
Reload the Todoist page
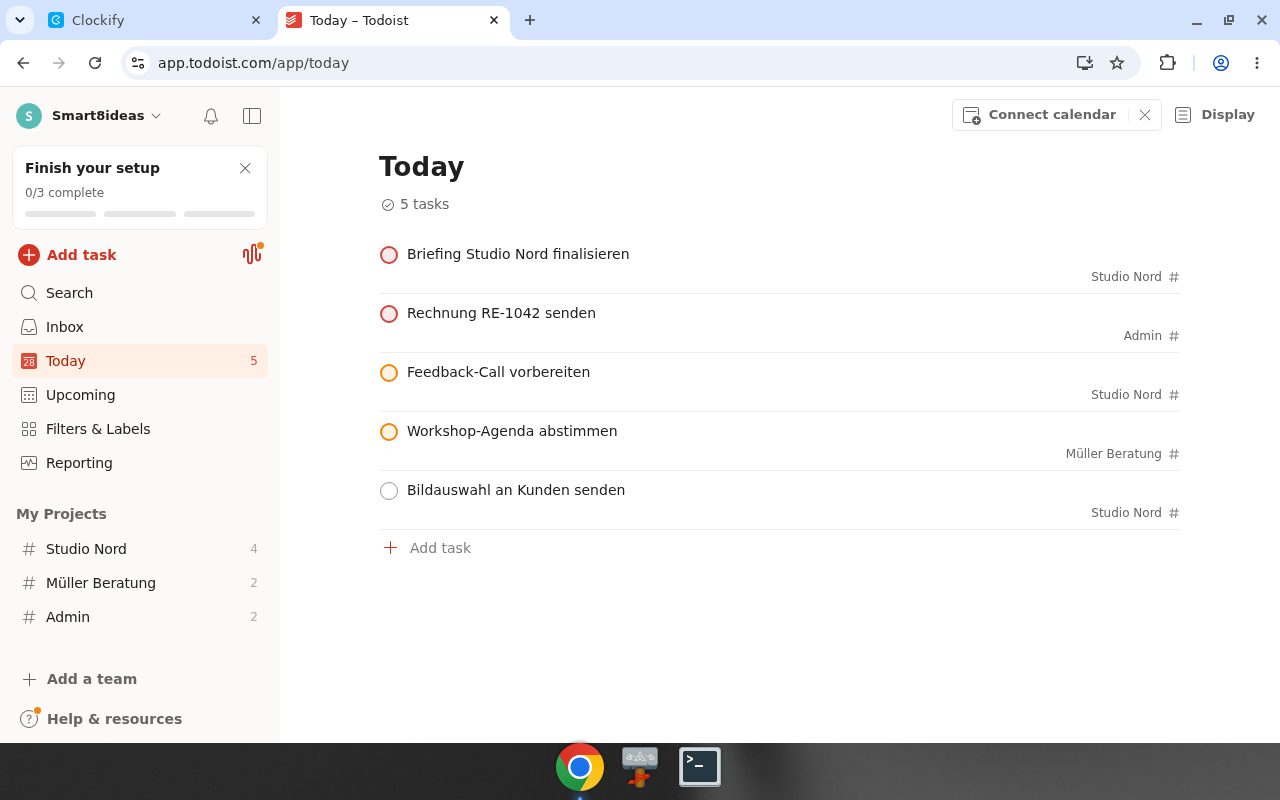[95, 63]
